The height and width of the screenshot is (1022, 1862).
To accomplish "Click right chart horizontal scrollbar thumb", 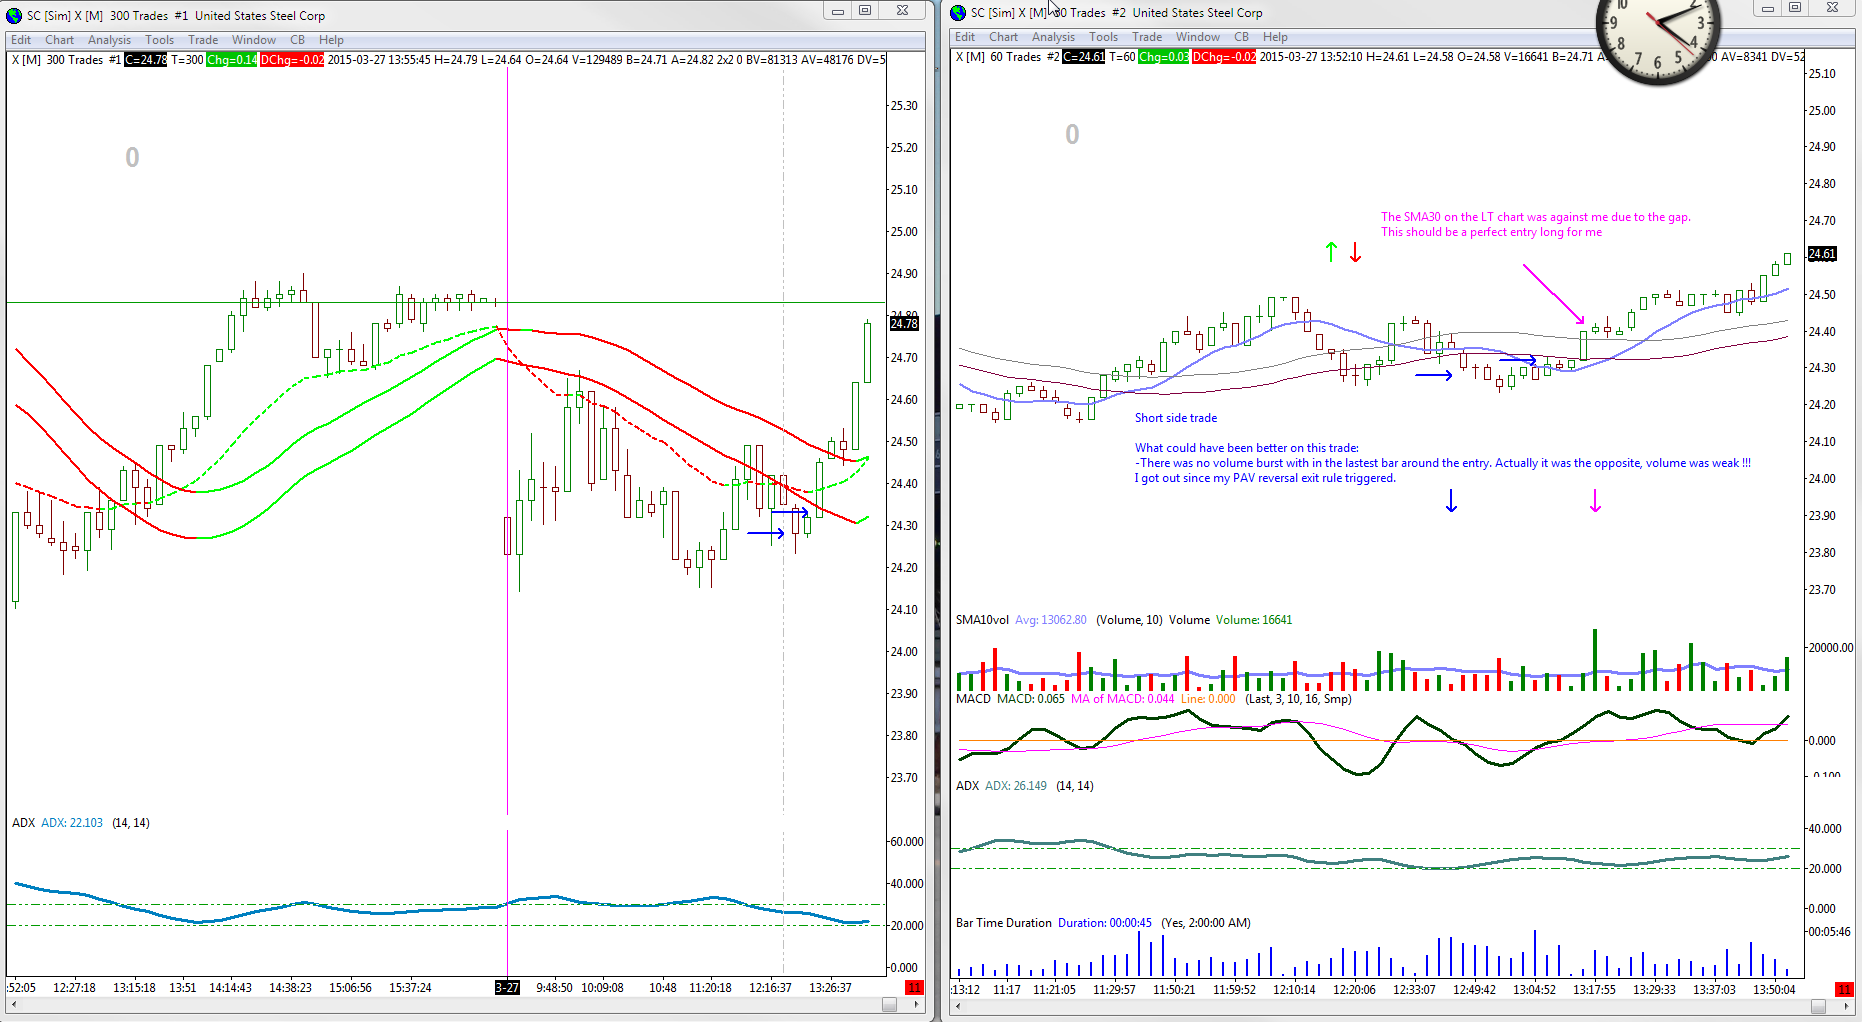I will click(x=1819, y=1006).
